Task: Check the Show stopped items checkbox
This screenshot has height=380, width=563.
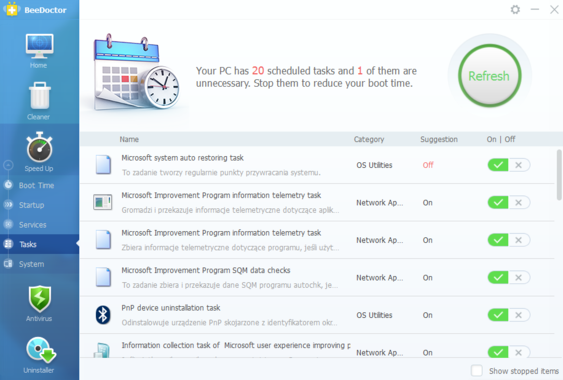Action: tap(477, 370)
